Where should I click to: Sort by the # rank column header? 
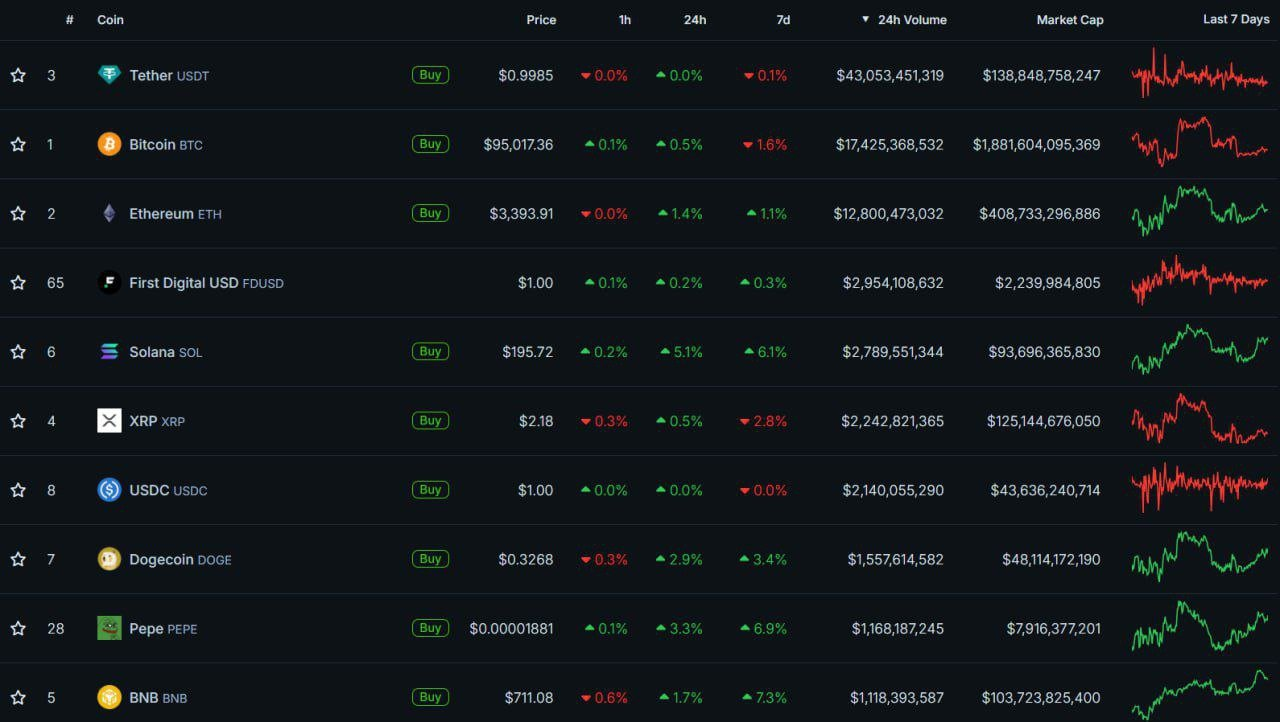click(69, 20)
